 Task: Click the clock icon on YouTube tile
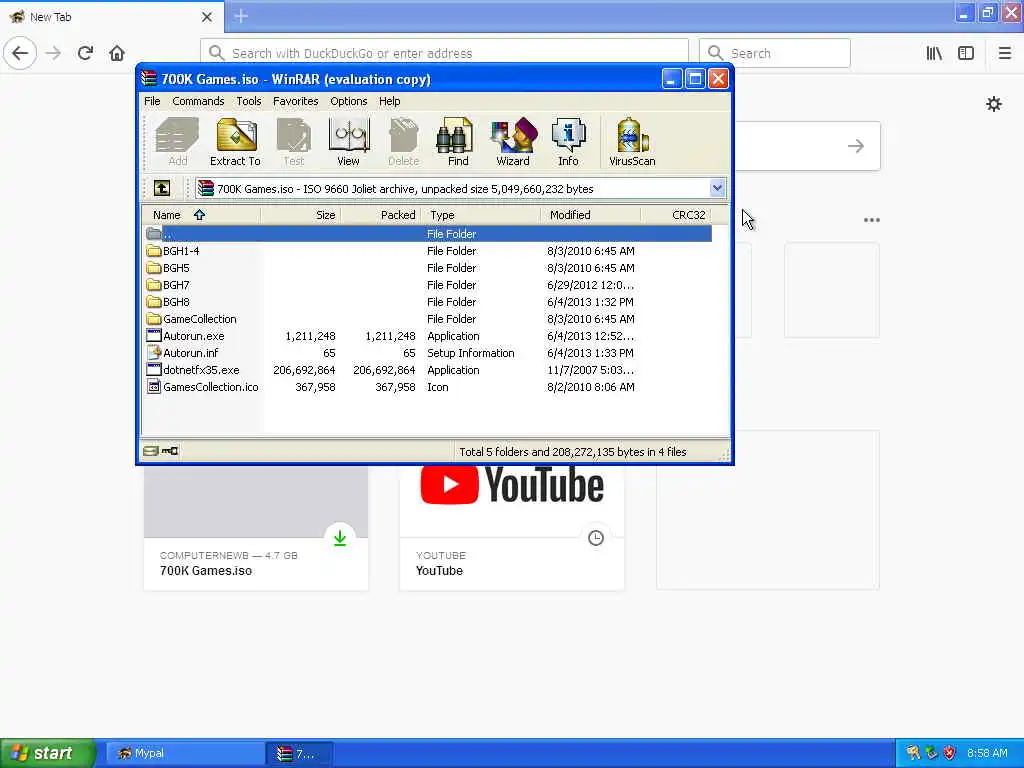point(596,538)
